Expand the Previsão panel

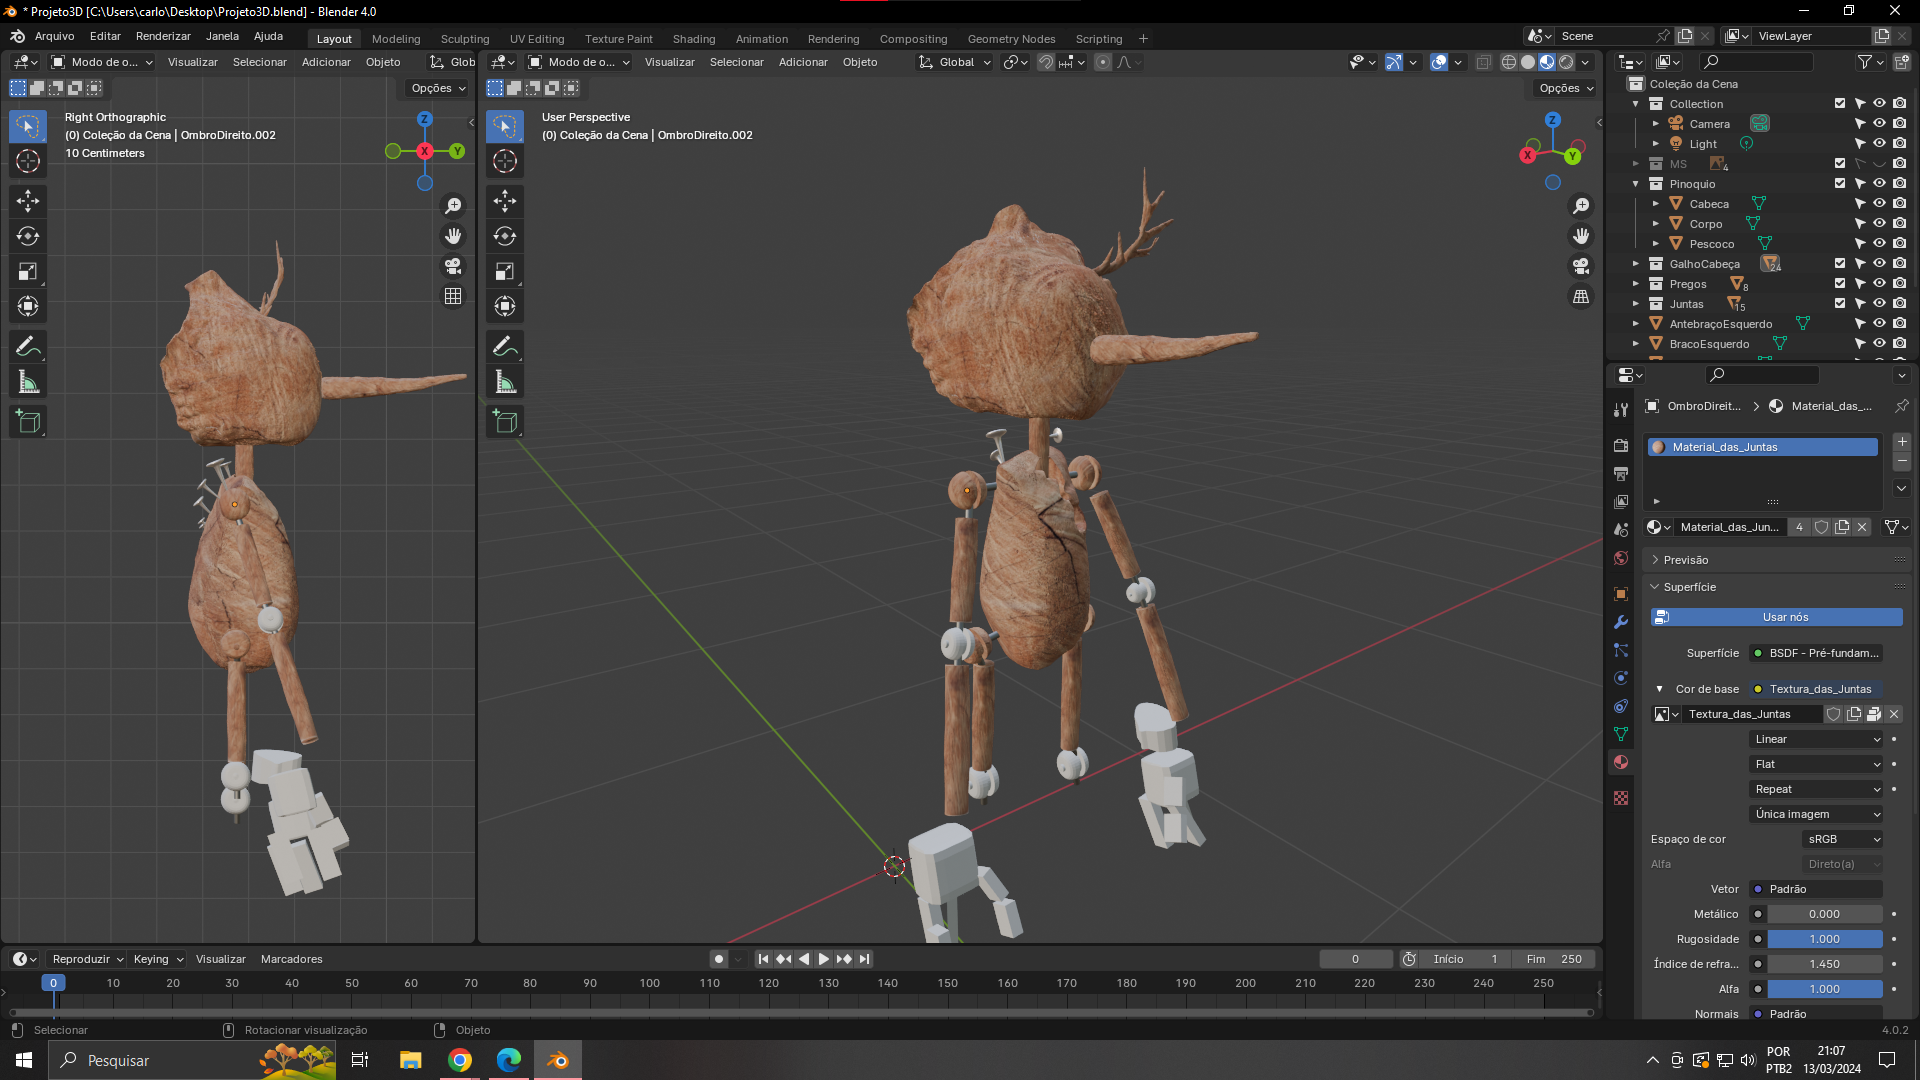coord(1685,560)
